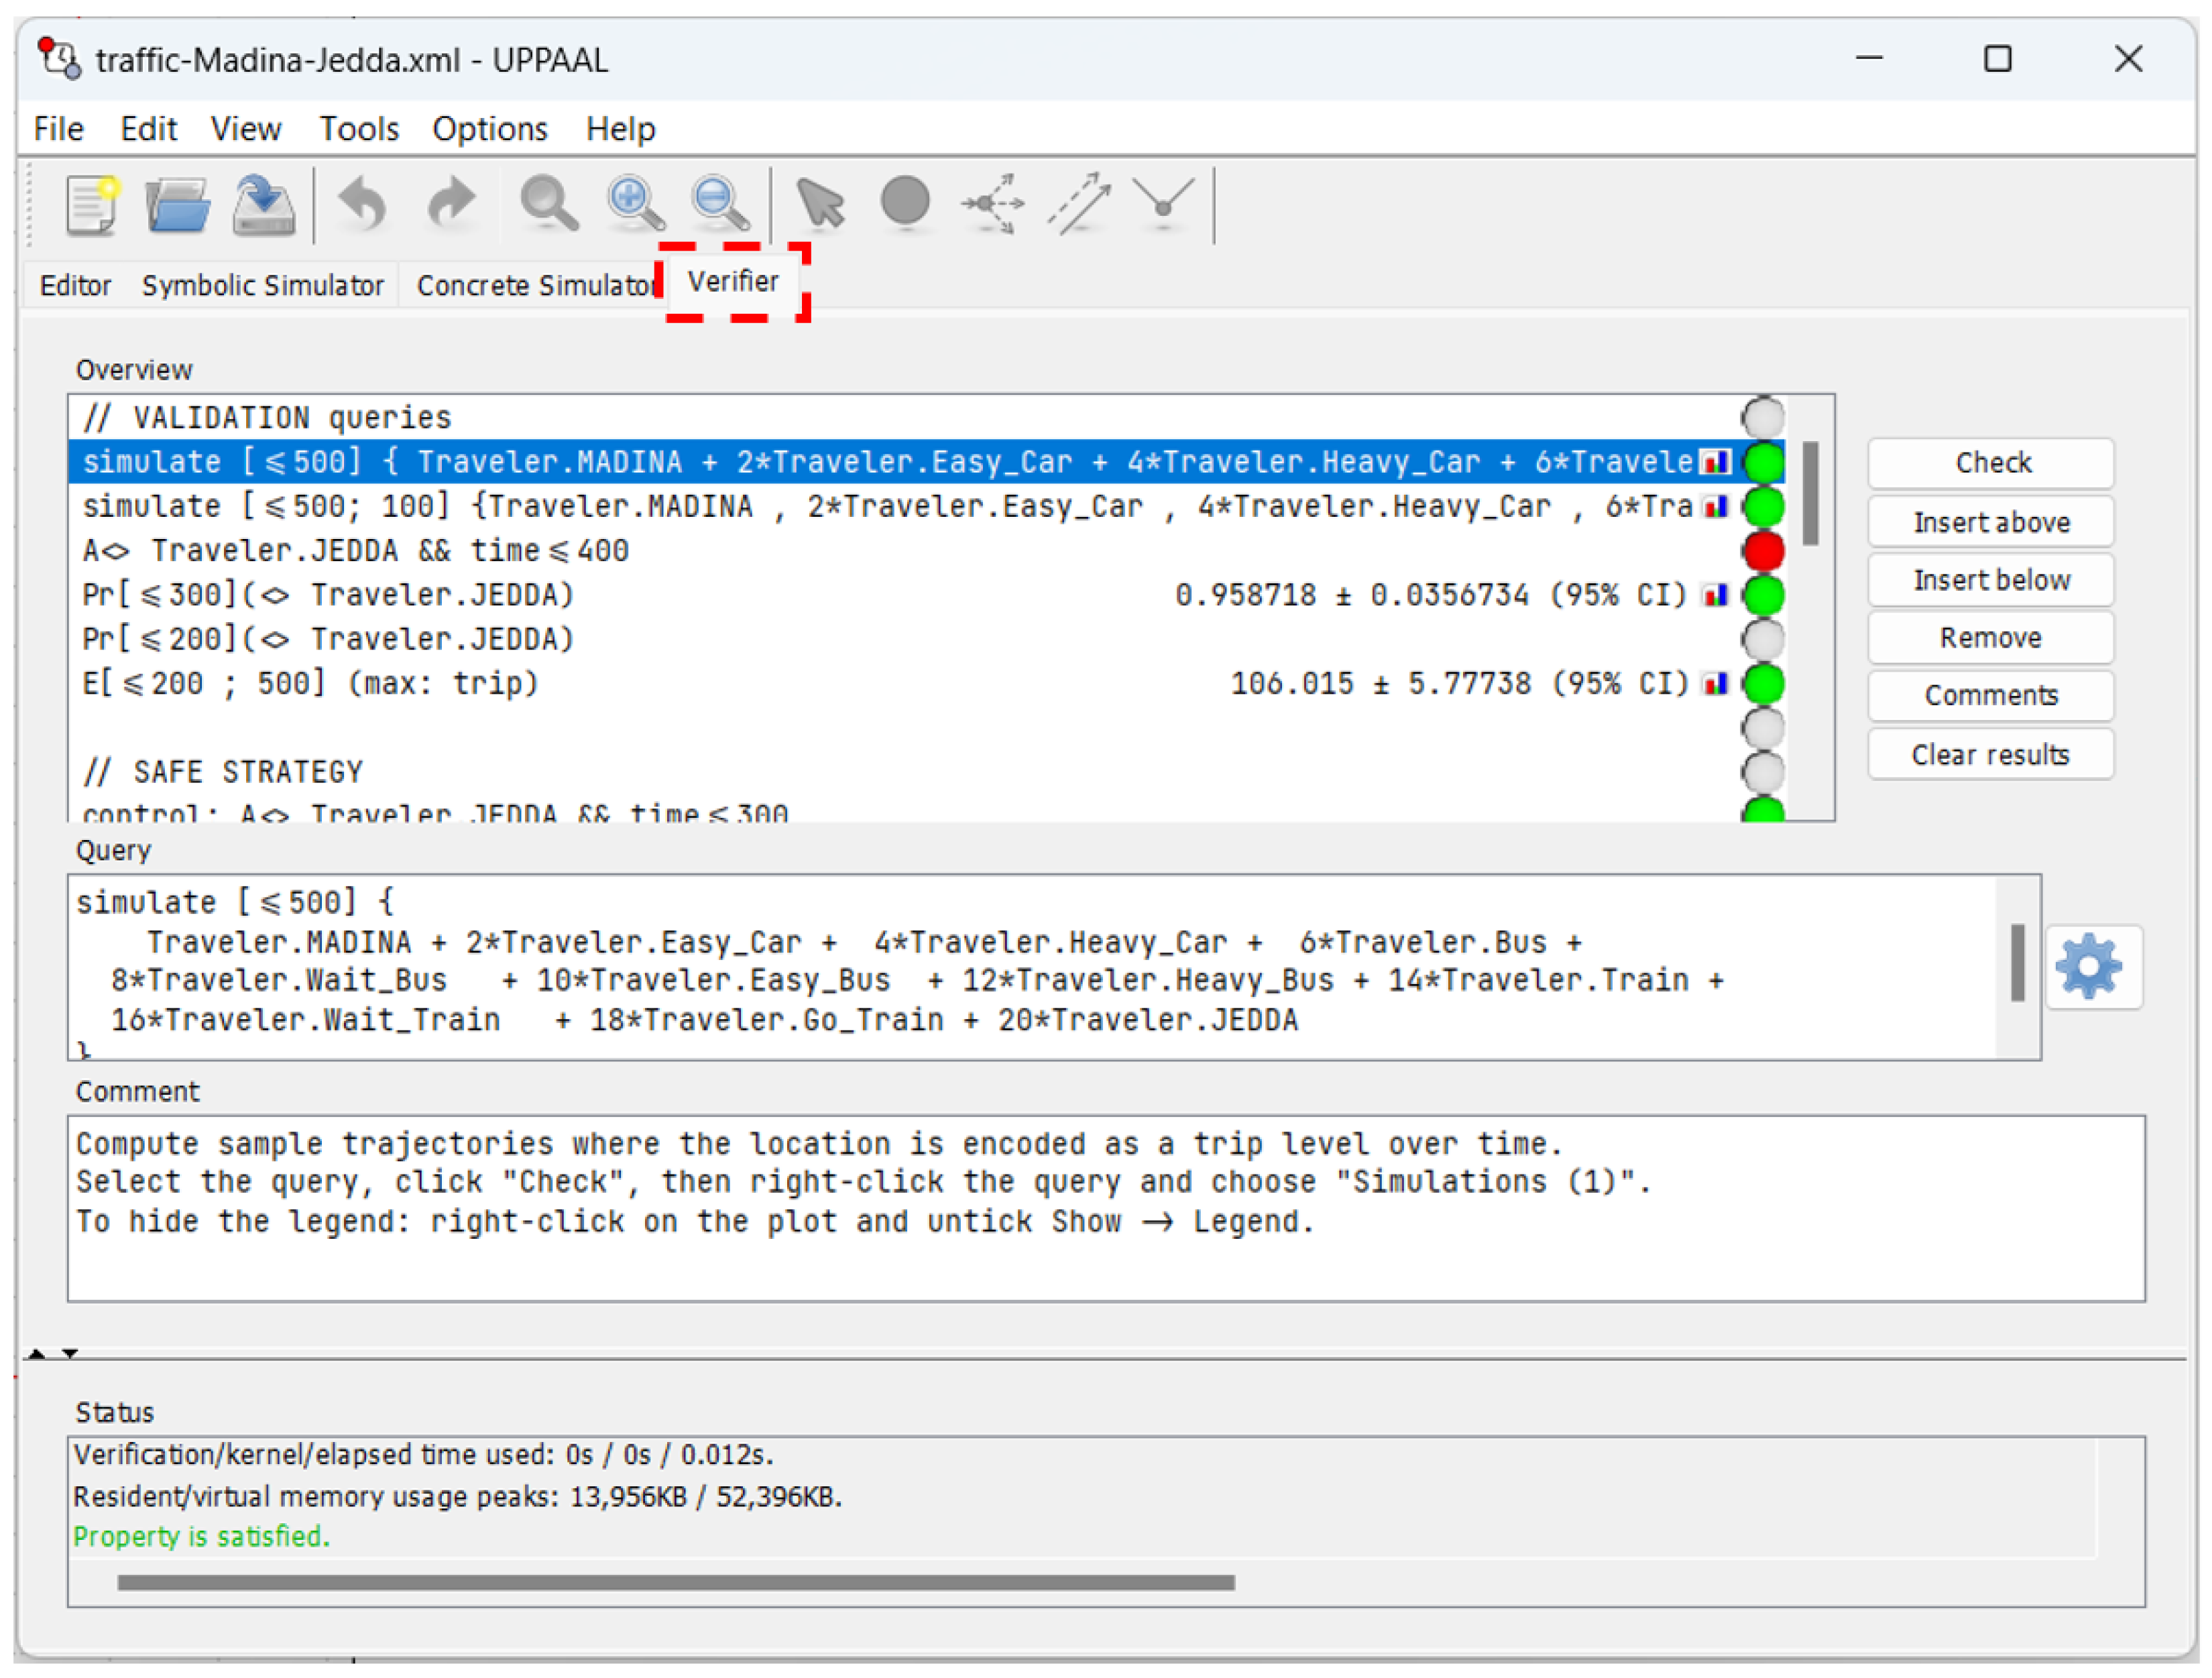The height and width of the screenshot is (1678, 2212).
Task: Click the Clear results button
Action: pyautogui.click(x=1990, y=755)
